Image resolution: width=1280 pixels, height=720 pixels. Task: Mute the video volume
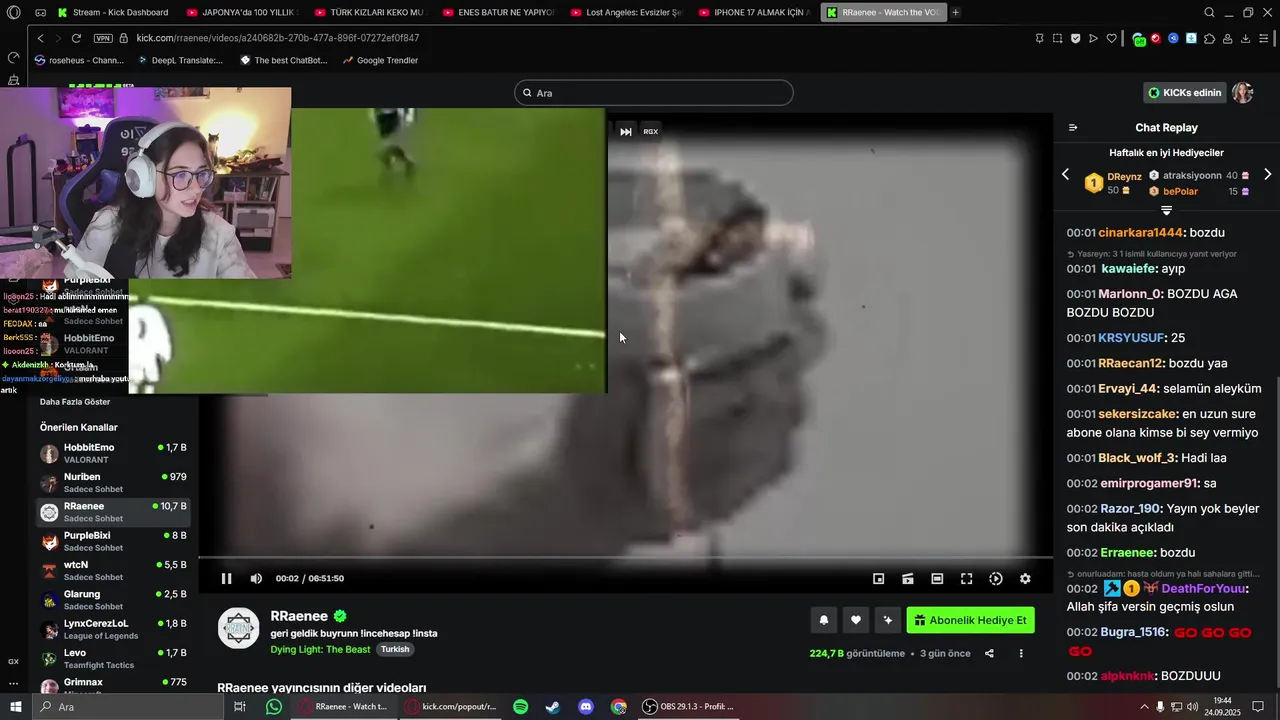[x=256, y=578]
